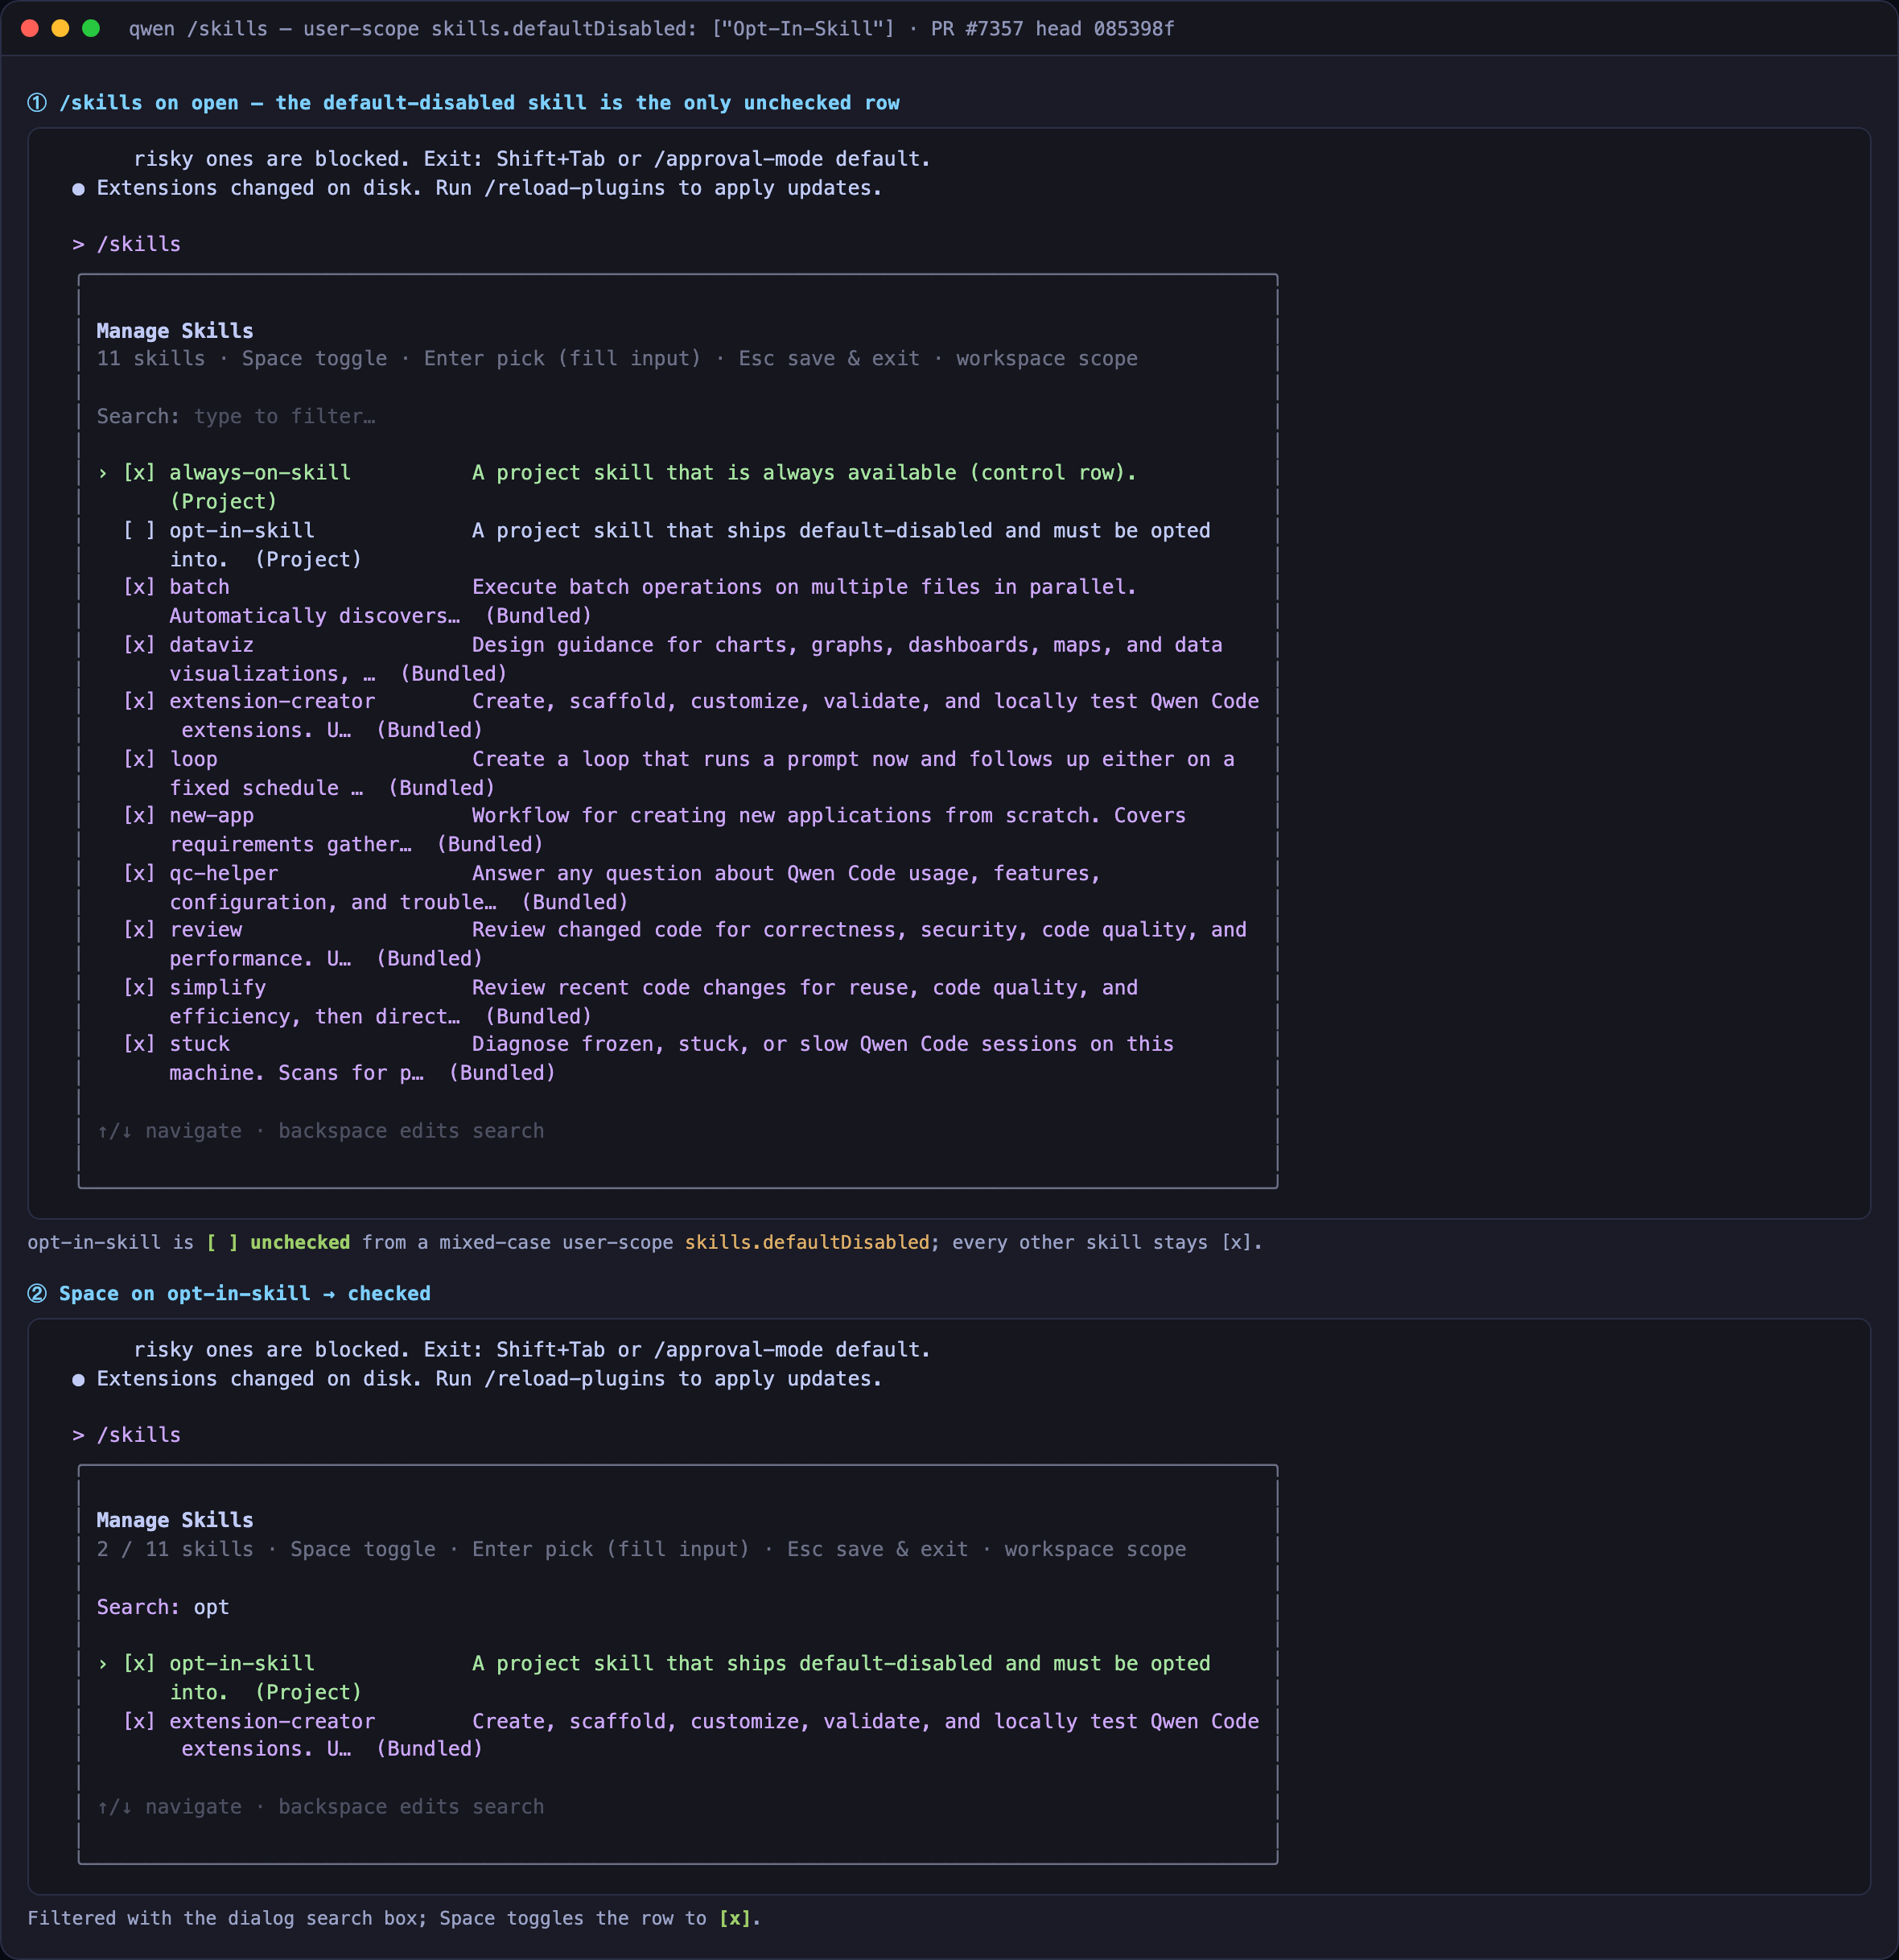Screen dimensions: 1899x1960
Task: Click the circled number two step icon
Action: pos(37,1294)
